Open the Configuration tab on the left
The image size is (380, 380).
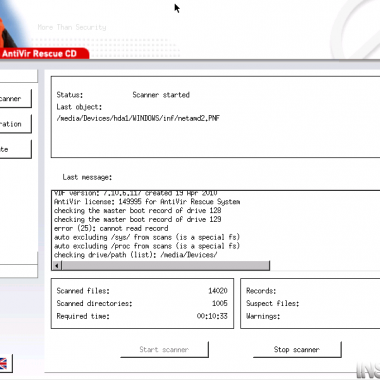pyautogui.click(x=15, y=124)
